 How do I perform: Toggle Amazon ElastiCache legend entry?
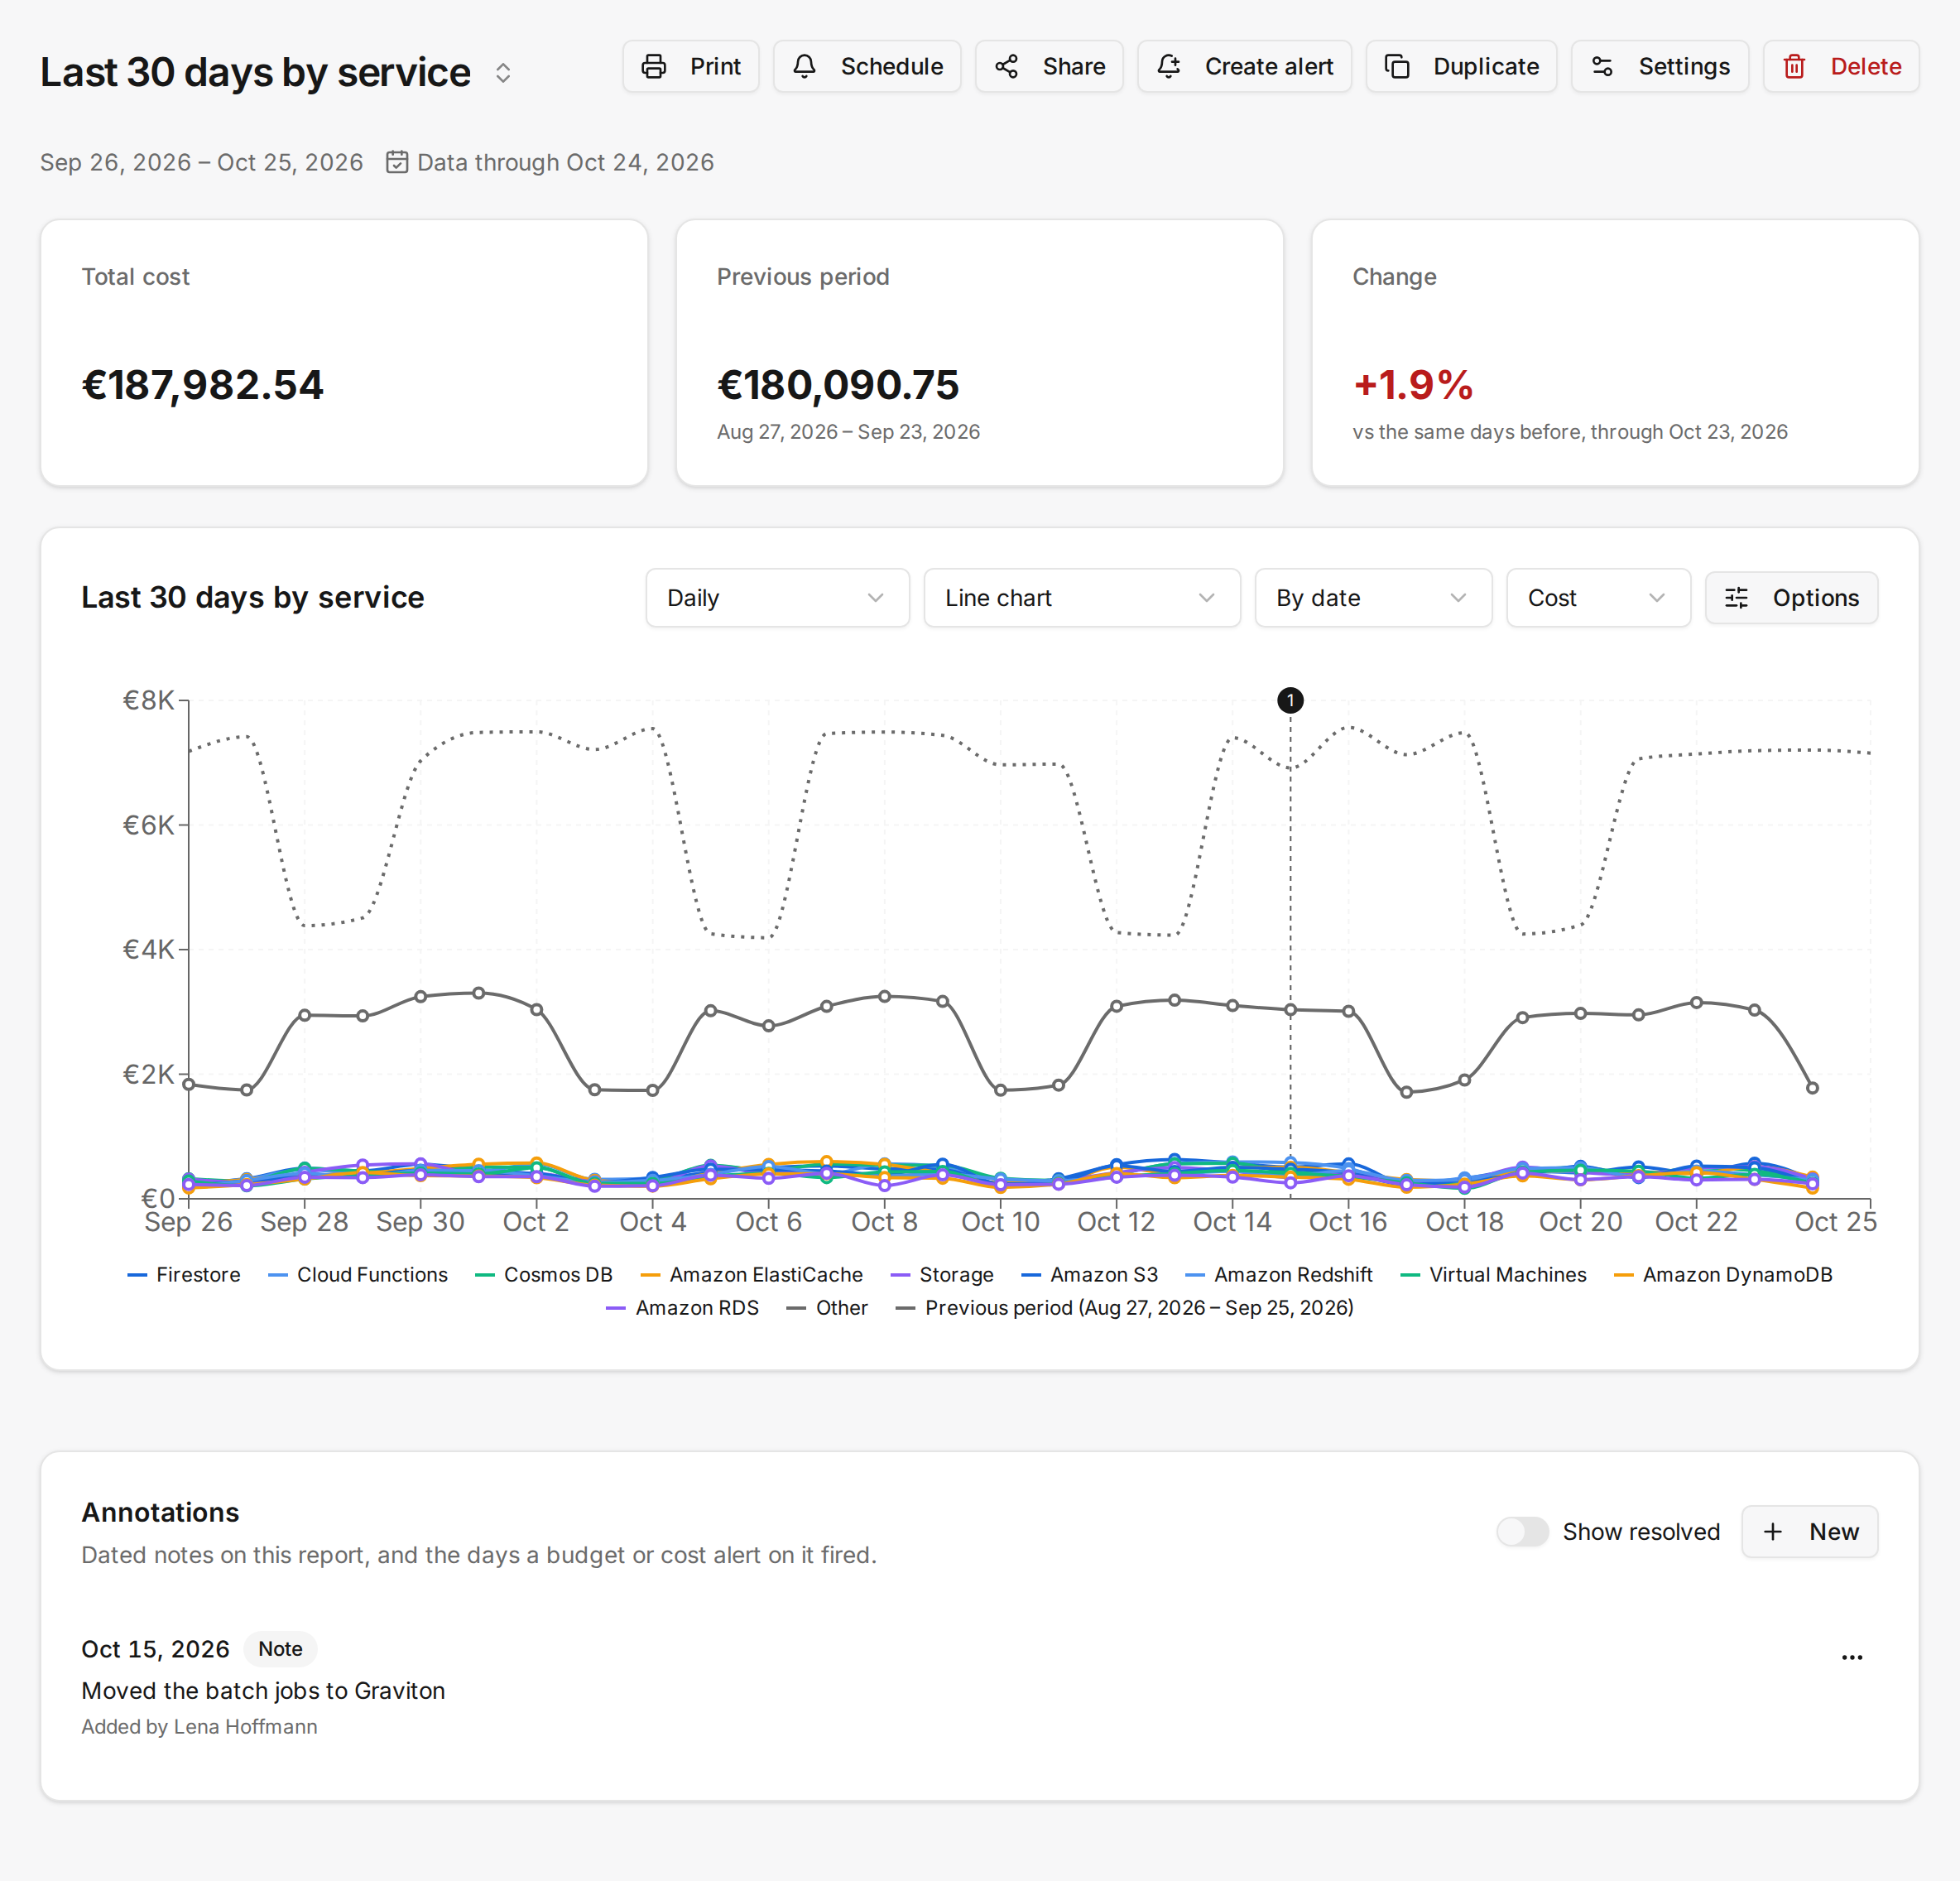click(752, 1274)
